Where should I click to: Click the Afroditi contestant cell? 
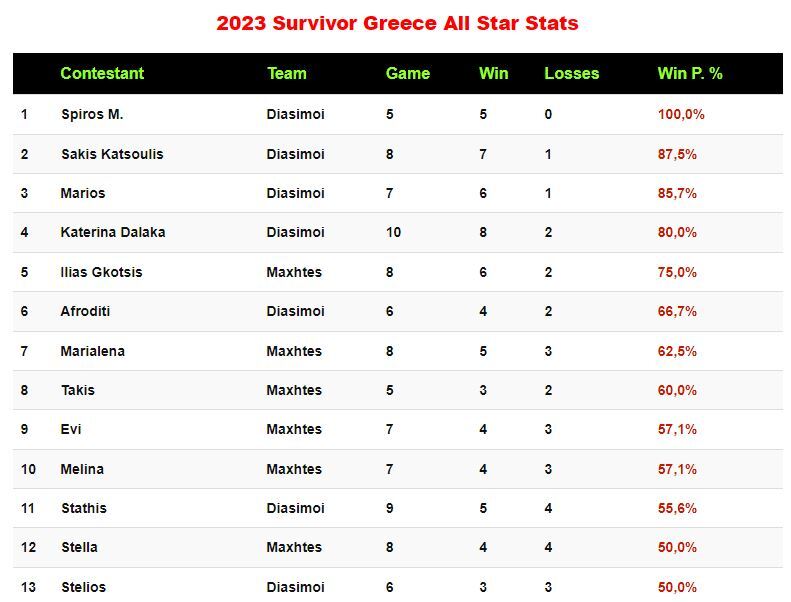point(86,311)
